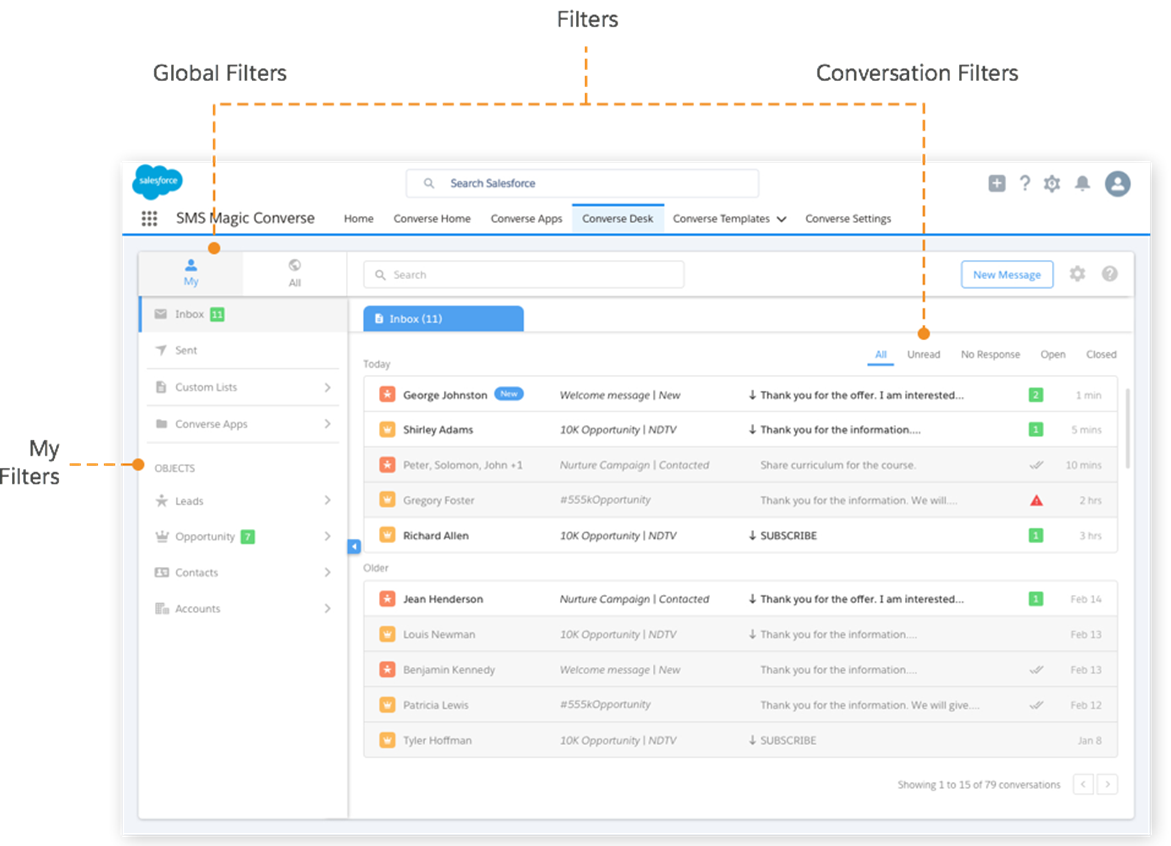Open Louis Newman conversation
This screenshot has width=1171, height=846.
point(740,635)
